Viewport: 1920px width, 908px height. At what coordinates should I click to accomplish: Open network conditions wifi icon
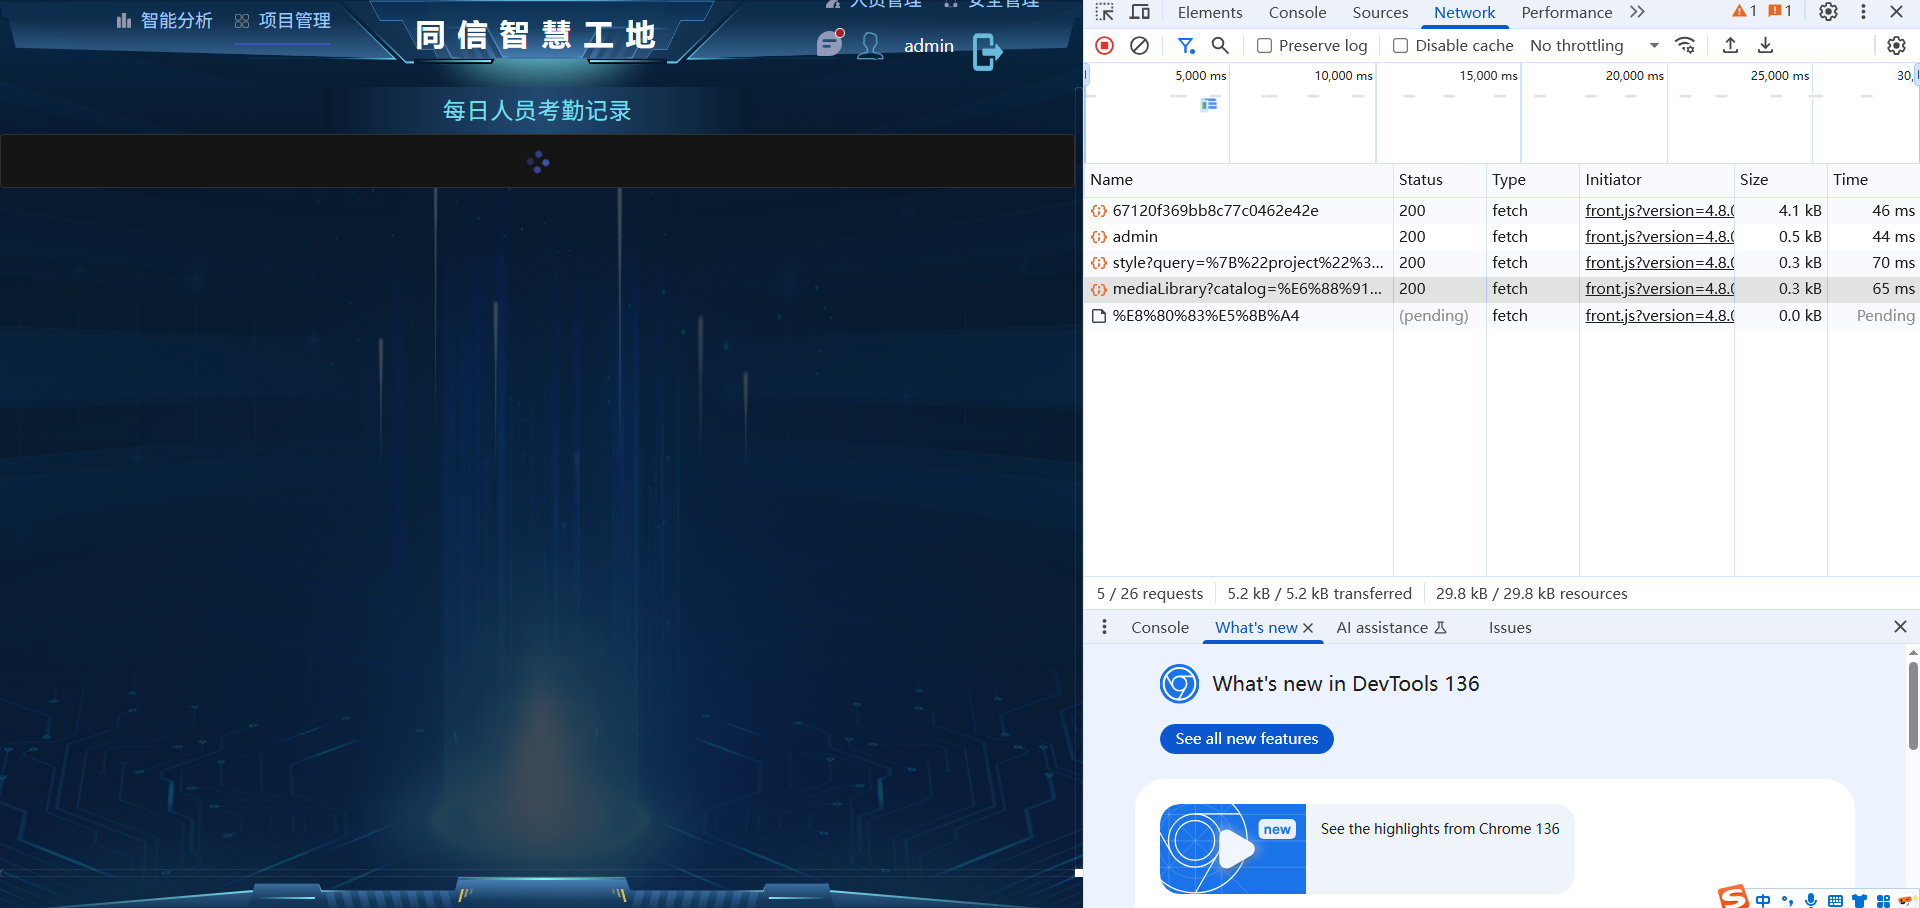[x=1685, y=45]
